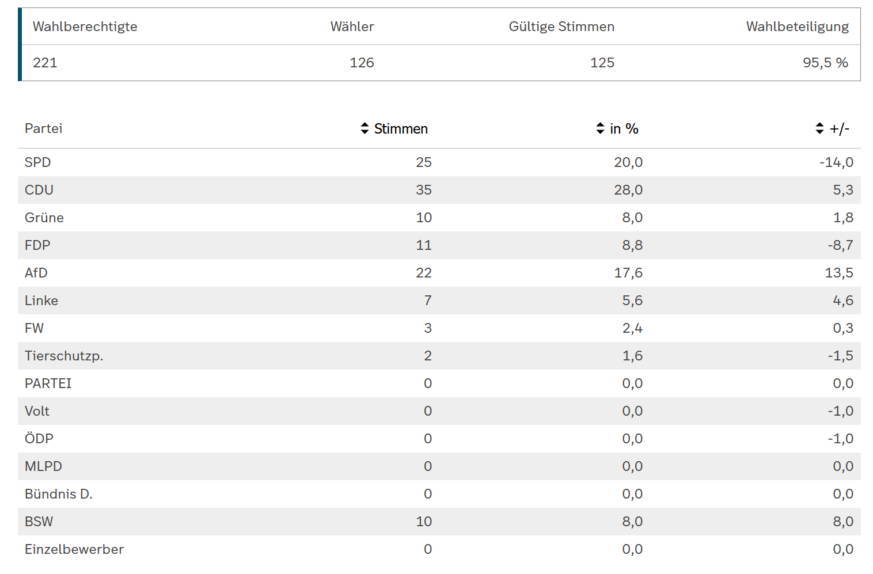Viewport: 873px width, 574px height.
Task: Click the sort arrows beside Stimmen
Action: (365, 129)
